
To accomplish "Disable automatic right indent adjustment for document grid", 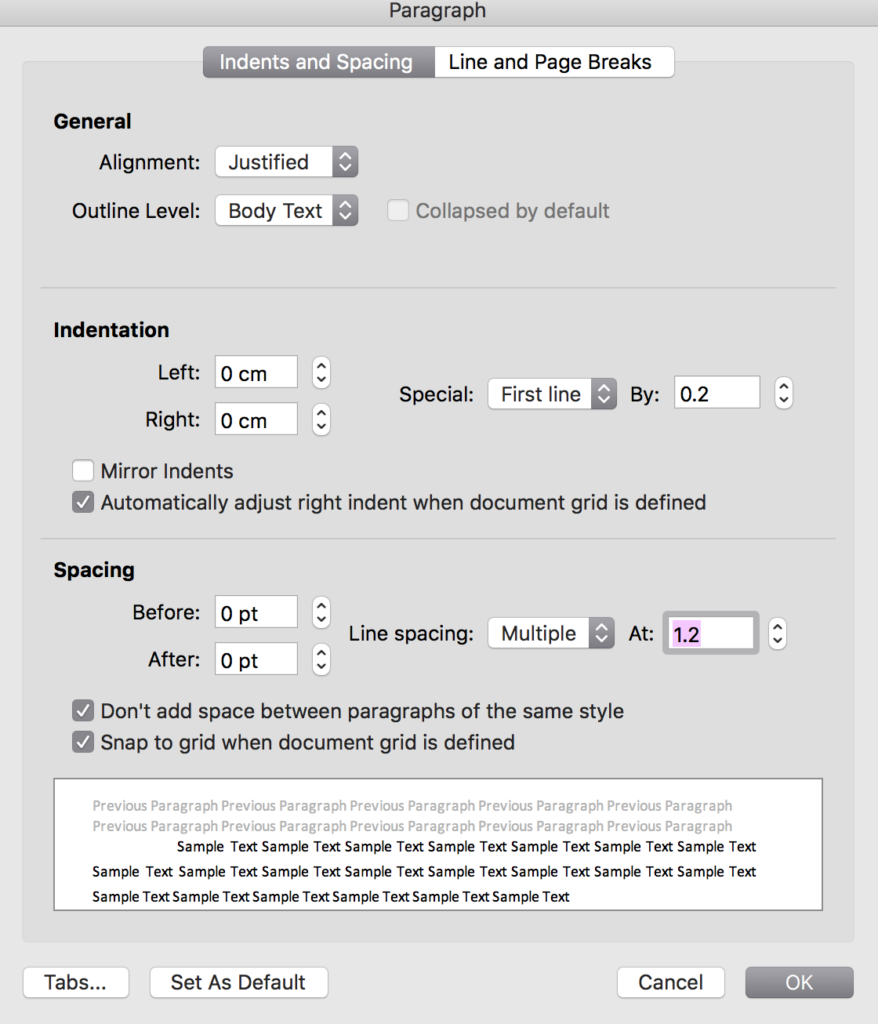I will point(82,502).
